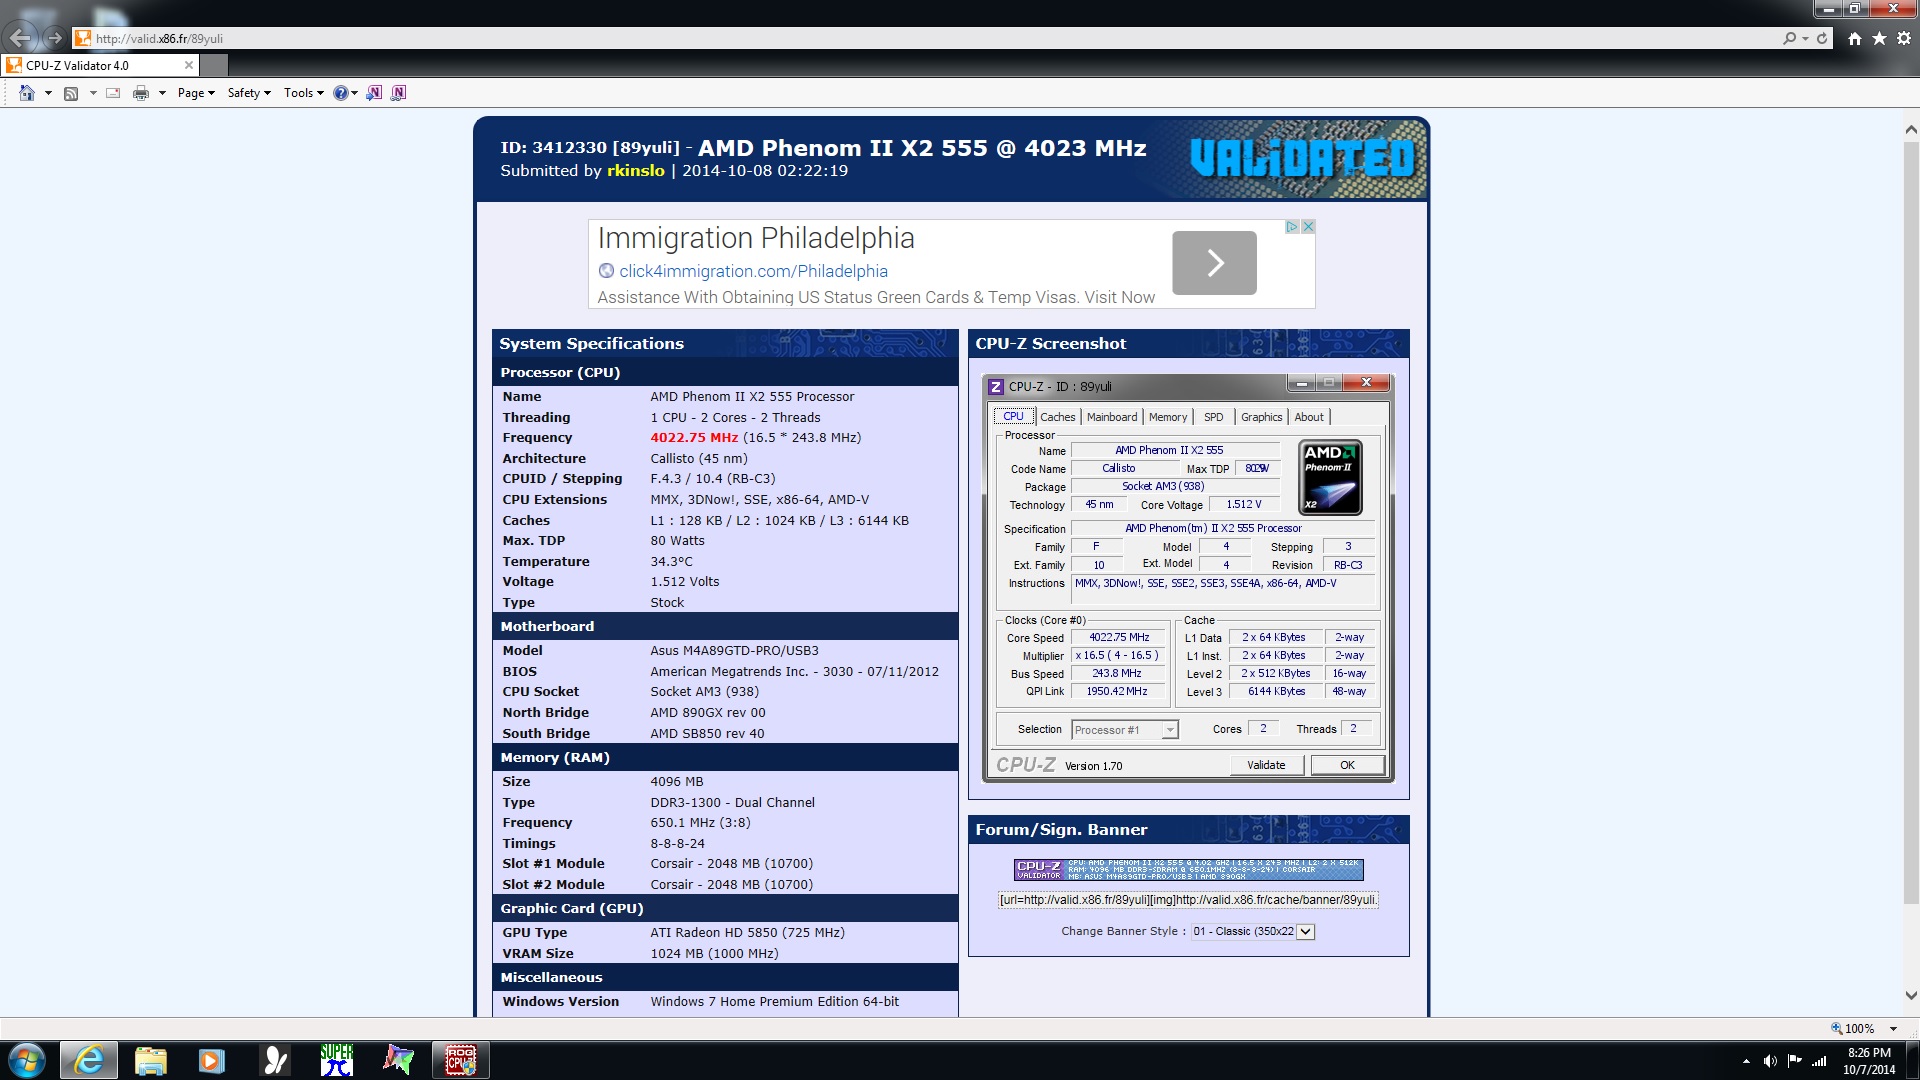Select red frequency value 4022.75 MHz
This screenshot has height=1080, width=1920.
pos(694,438)
